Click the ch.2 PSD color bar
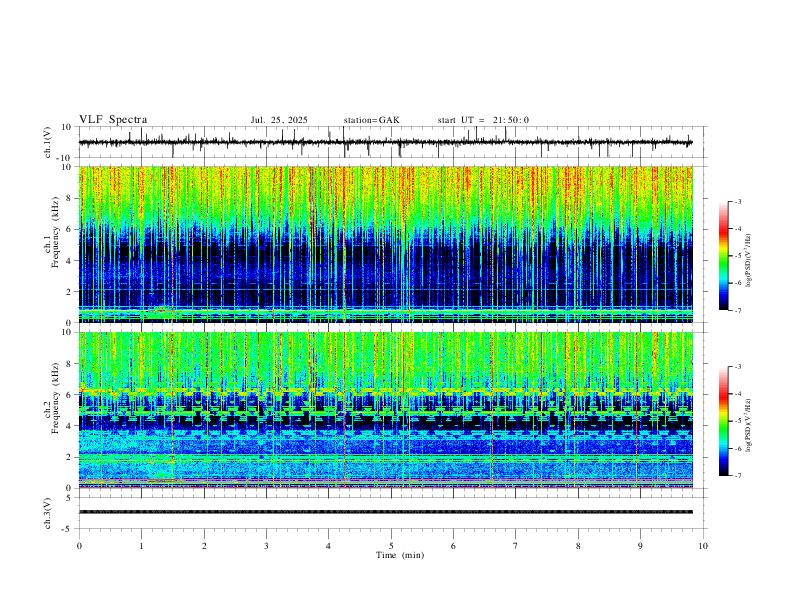This screenshot has height=612, width=792. click(x=723, y=421)
